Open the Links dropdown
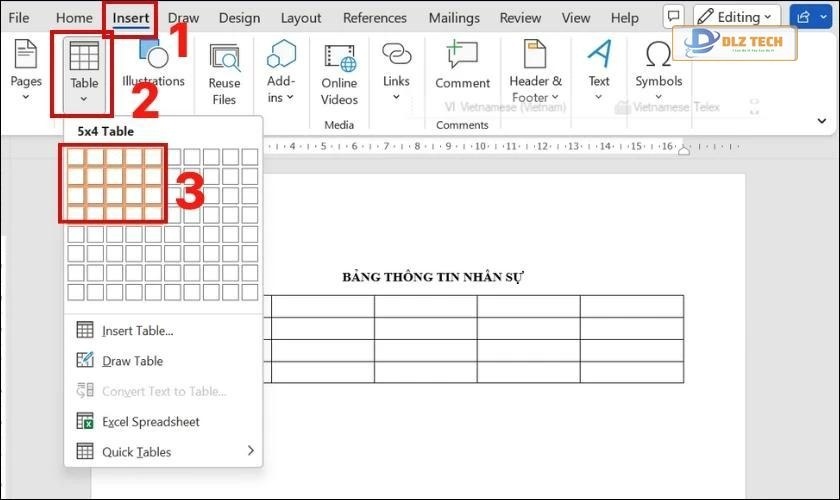This screenshot has height=500, width=840. [x=396, y=68]
